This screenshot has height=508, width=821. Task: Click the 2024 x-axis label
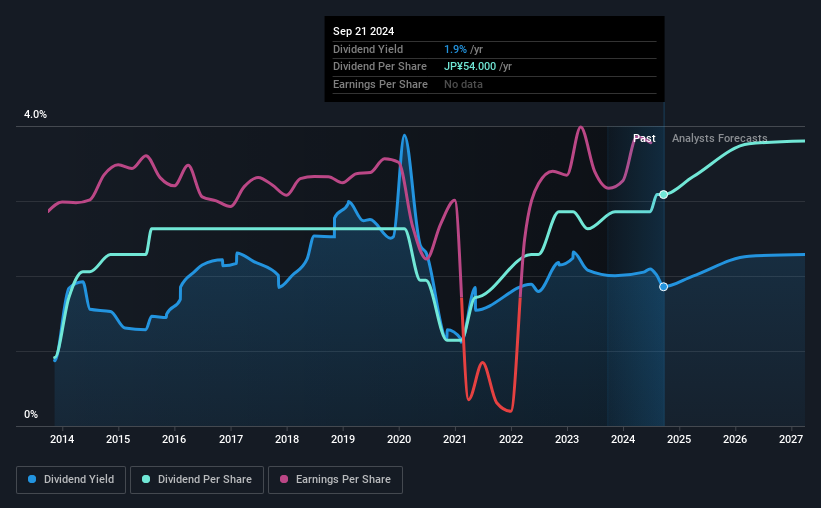[x=623, y=439]
